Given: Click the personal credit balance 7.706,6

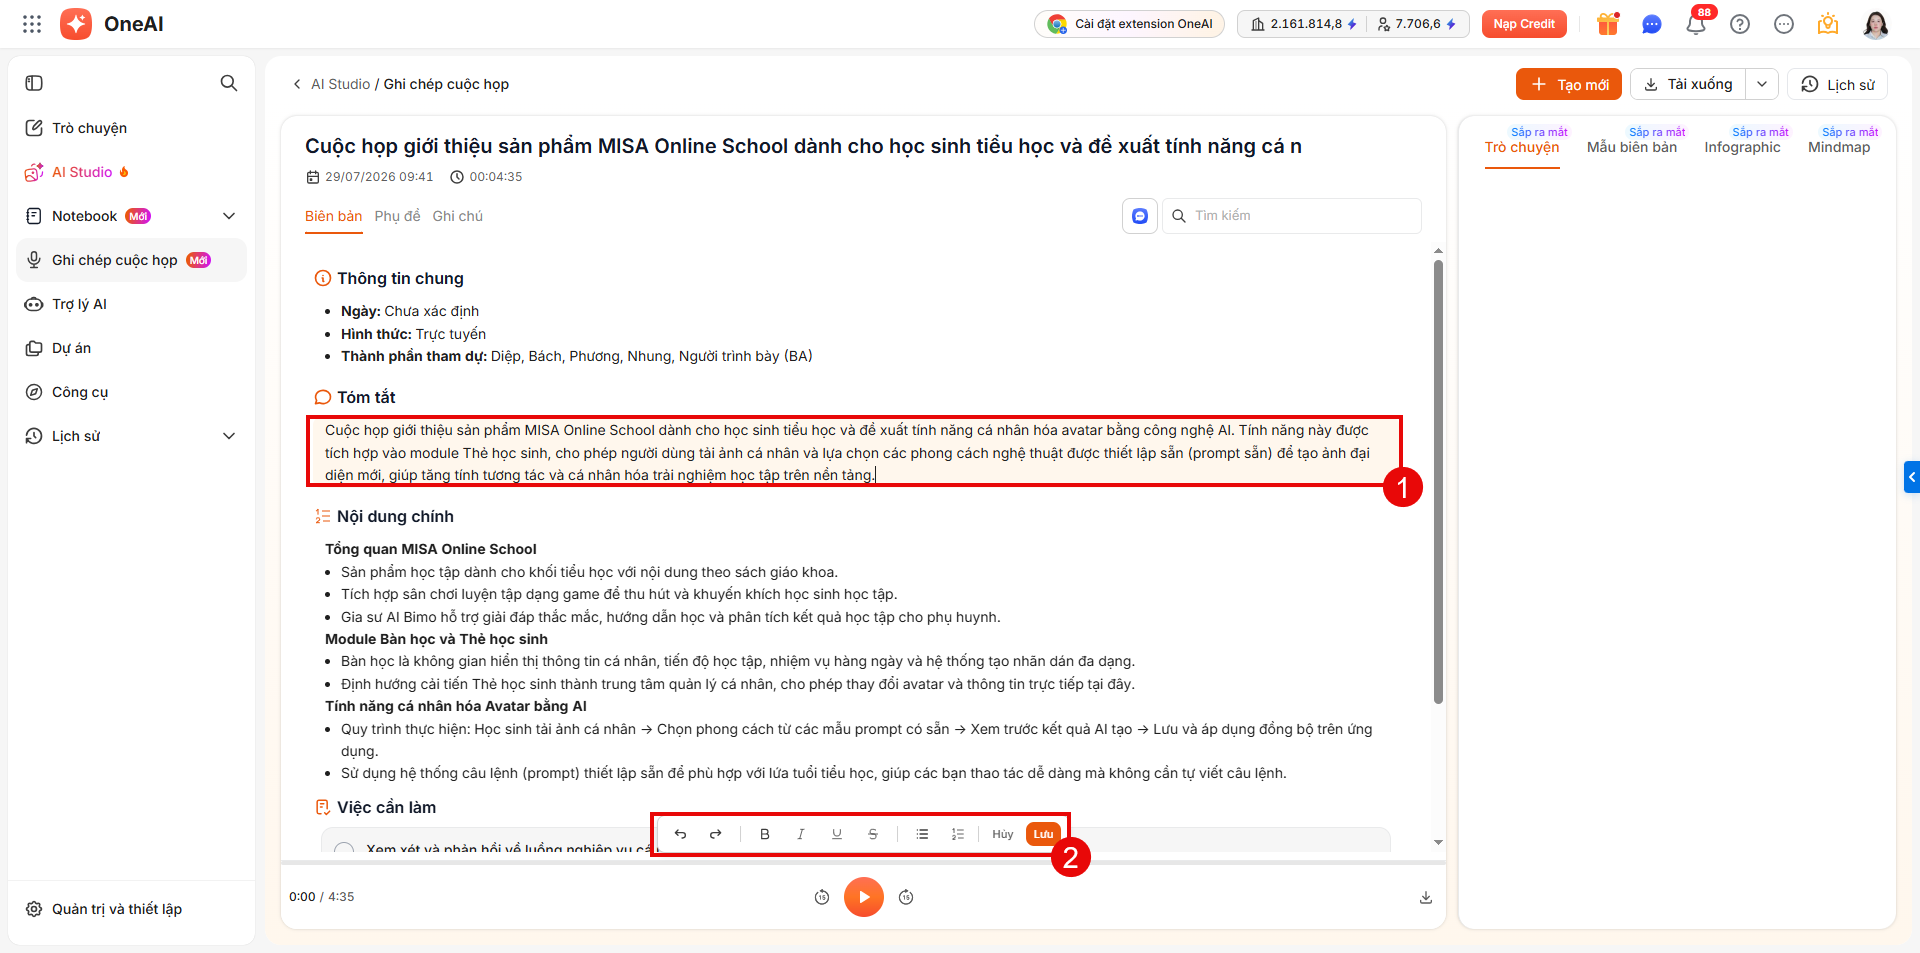Looking at the screenshot, I should 1416,24.
